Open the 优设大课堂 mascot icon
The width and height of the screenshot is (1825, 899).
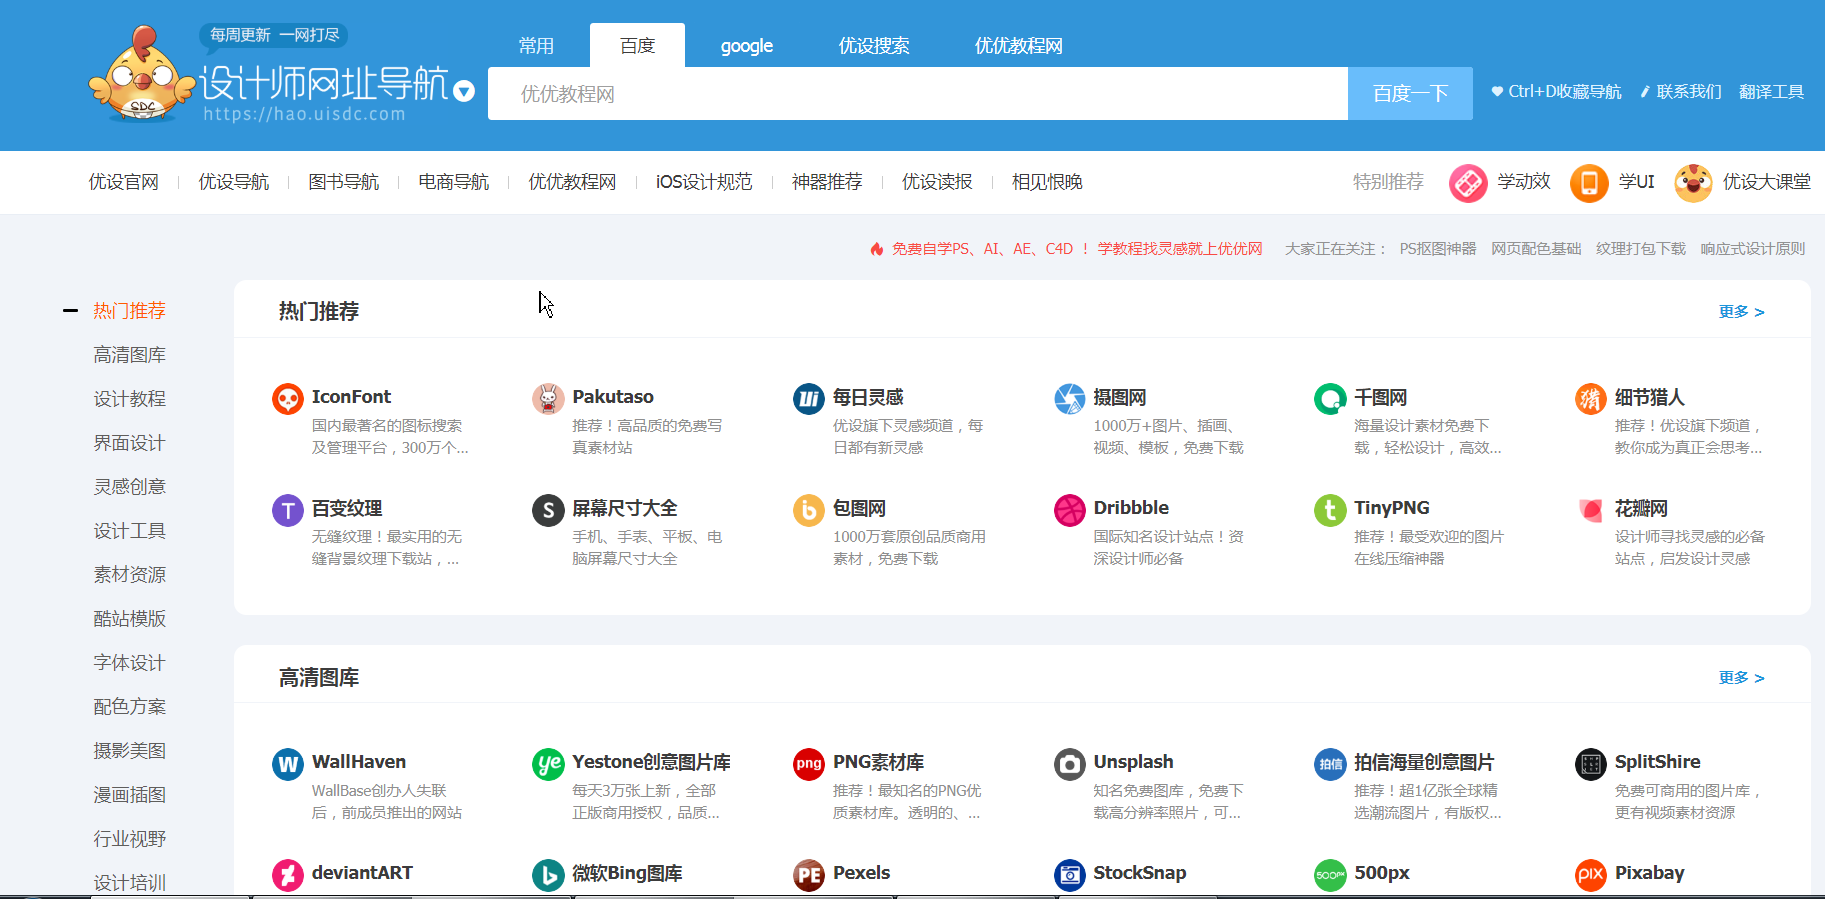[1693, 183]
